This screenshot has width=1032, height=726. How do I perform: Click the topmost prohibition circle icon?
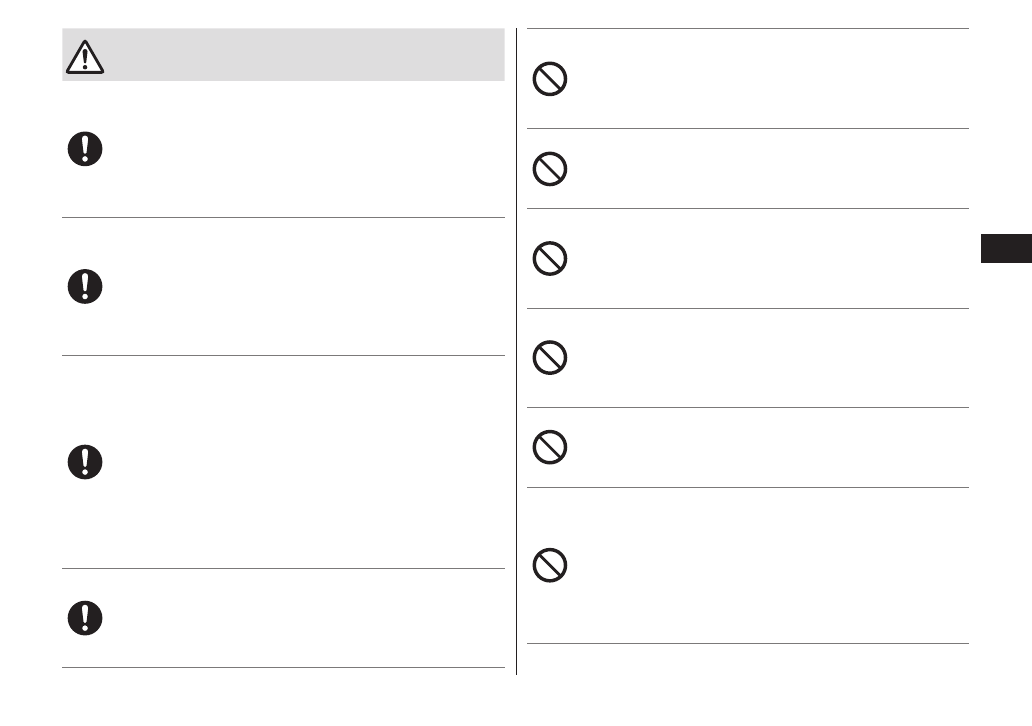550,79
